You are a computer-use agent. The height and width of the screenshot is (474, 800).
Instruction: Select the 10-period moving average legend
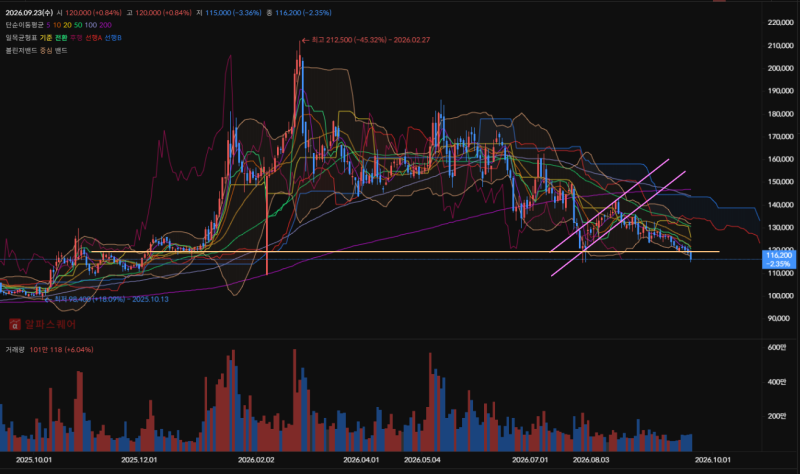[57, 25]
